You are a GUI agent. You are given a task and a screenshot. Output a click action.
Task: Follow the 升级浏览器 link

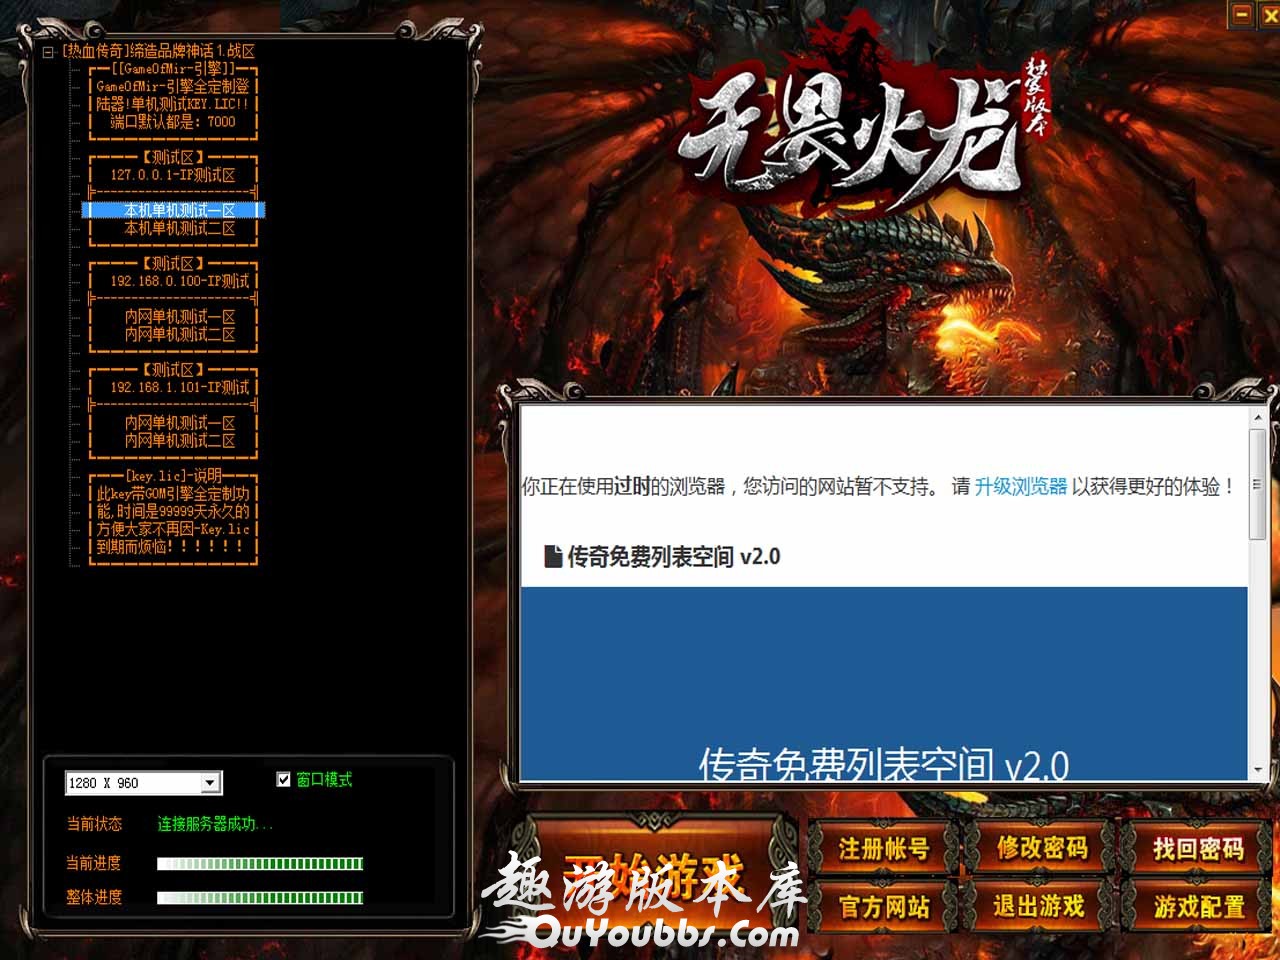tap(1021, 486)
